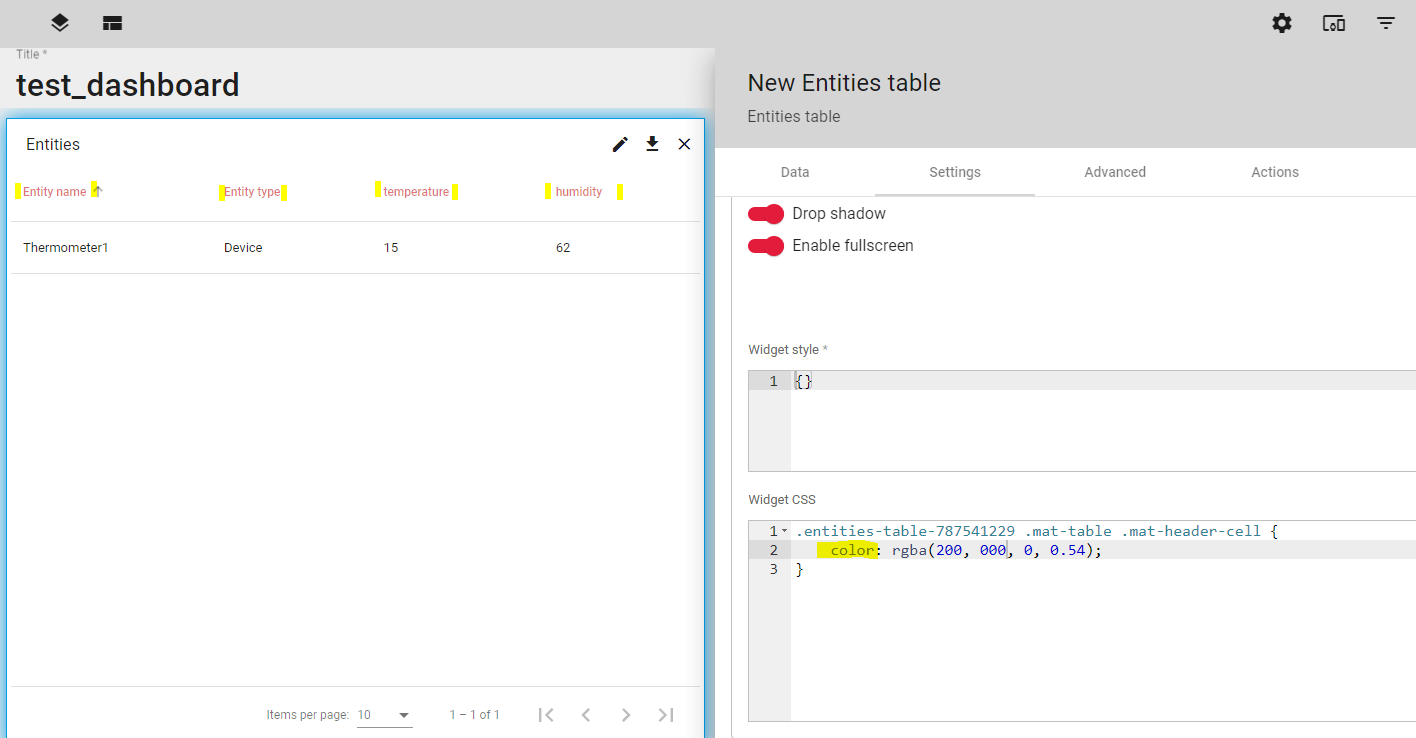This screenshot has width=1416, height=738.
Task: Switch to the Actions tab
Action: [1275, 172]
